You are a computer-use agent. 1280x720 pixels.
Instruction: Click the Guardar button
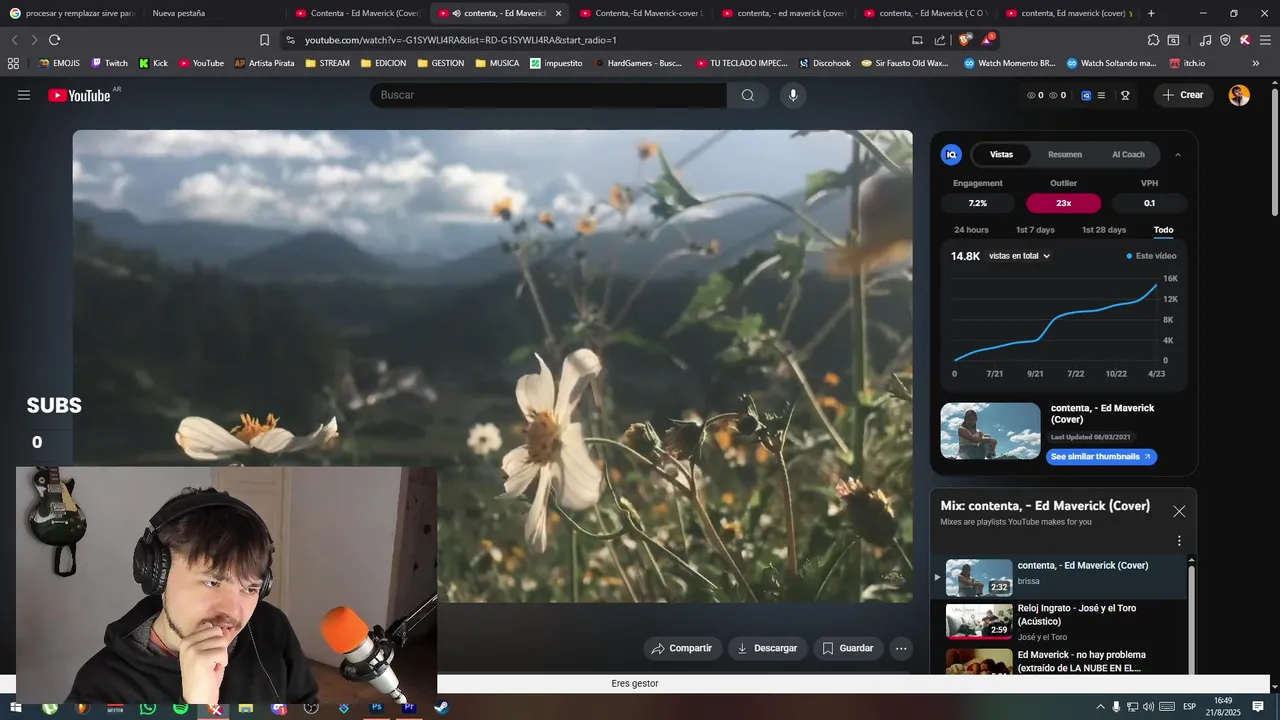[x=848, y=648]
